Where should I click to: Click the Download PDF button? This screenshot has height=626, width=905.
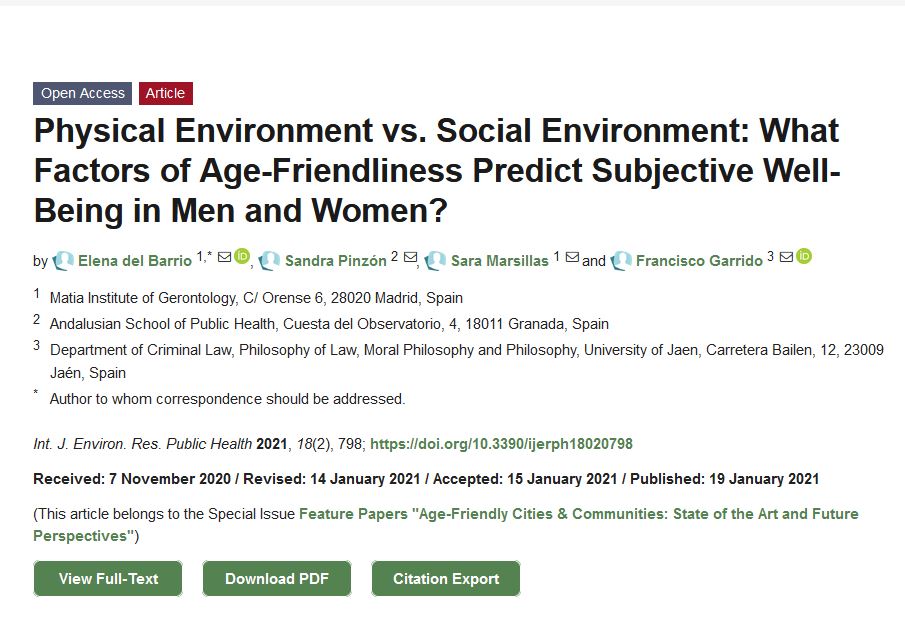[x=277, y=579]
